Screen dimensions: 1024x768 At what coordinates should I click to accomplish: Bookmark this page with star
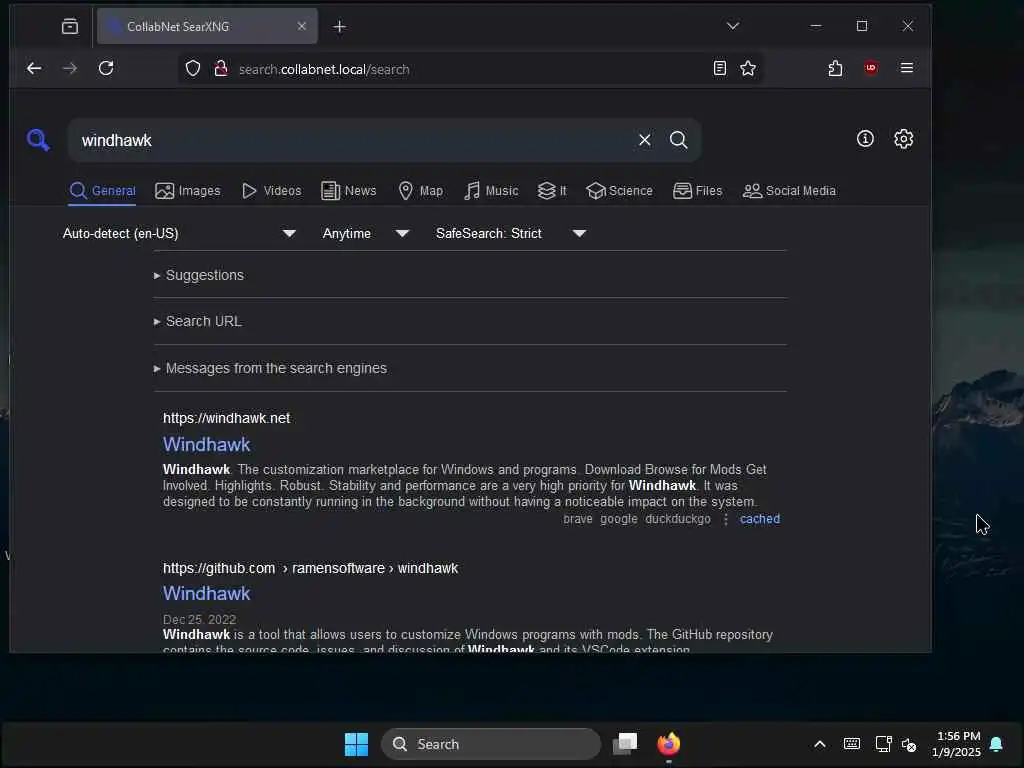[748, 68]
